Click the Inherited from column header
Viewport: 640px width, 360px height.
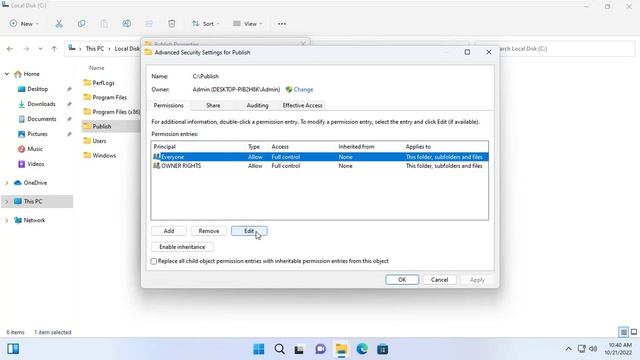coord(356,147)
